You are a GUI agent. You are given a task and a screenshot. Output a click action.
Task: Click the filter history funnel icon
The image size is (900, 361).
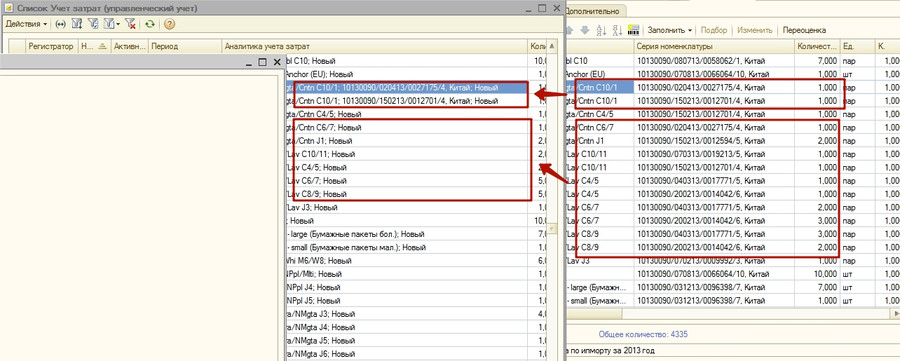(x=108, y=24)
